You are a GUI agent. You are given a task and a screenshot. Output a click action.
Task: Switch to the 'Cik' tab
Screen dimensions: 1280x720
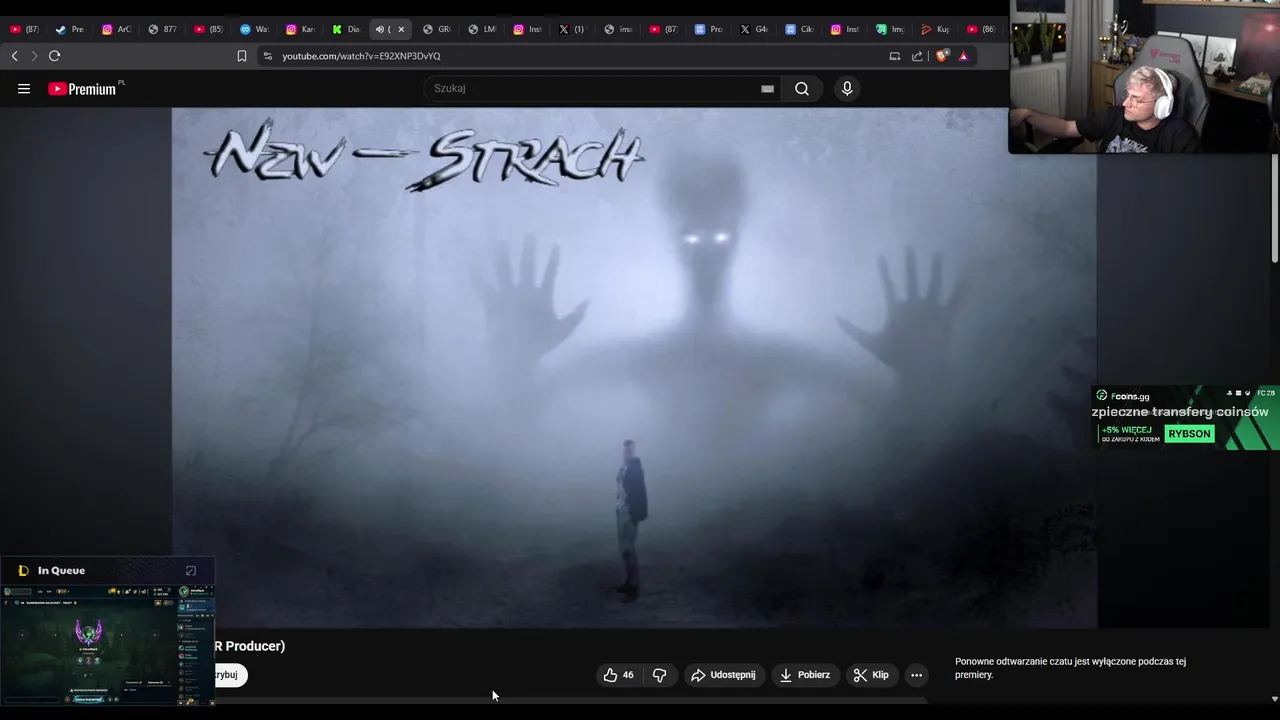[799, 29]
